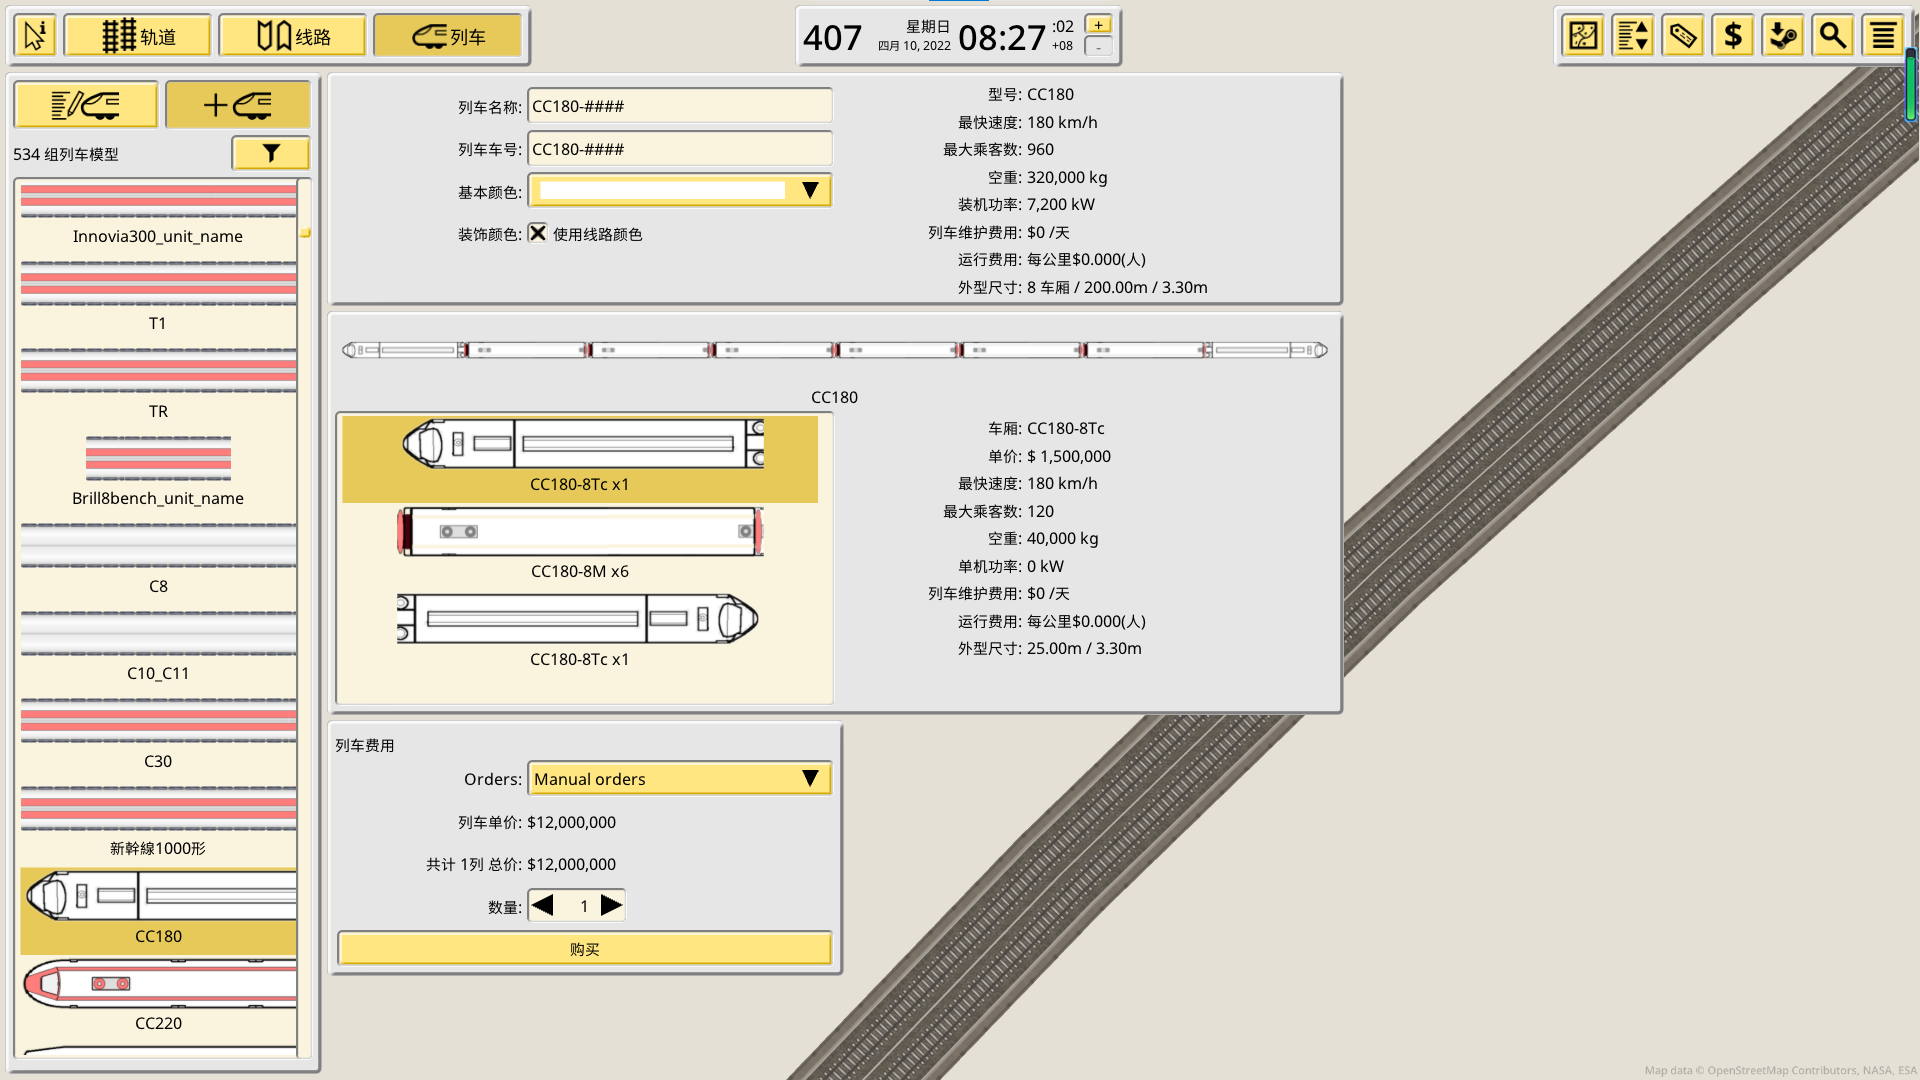The width and height of the screenshot is (1920, 1080).
Task: Click the 购买 purchase button
Action: point(585,949)
